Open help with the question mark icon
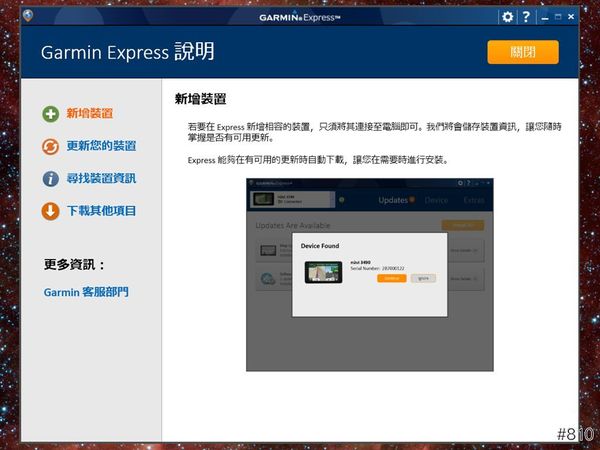The height and width of the screenshot is (450, 600). tap(526, 17)
